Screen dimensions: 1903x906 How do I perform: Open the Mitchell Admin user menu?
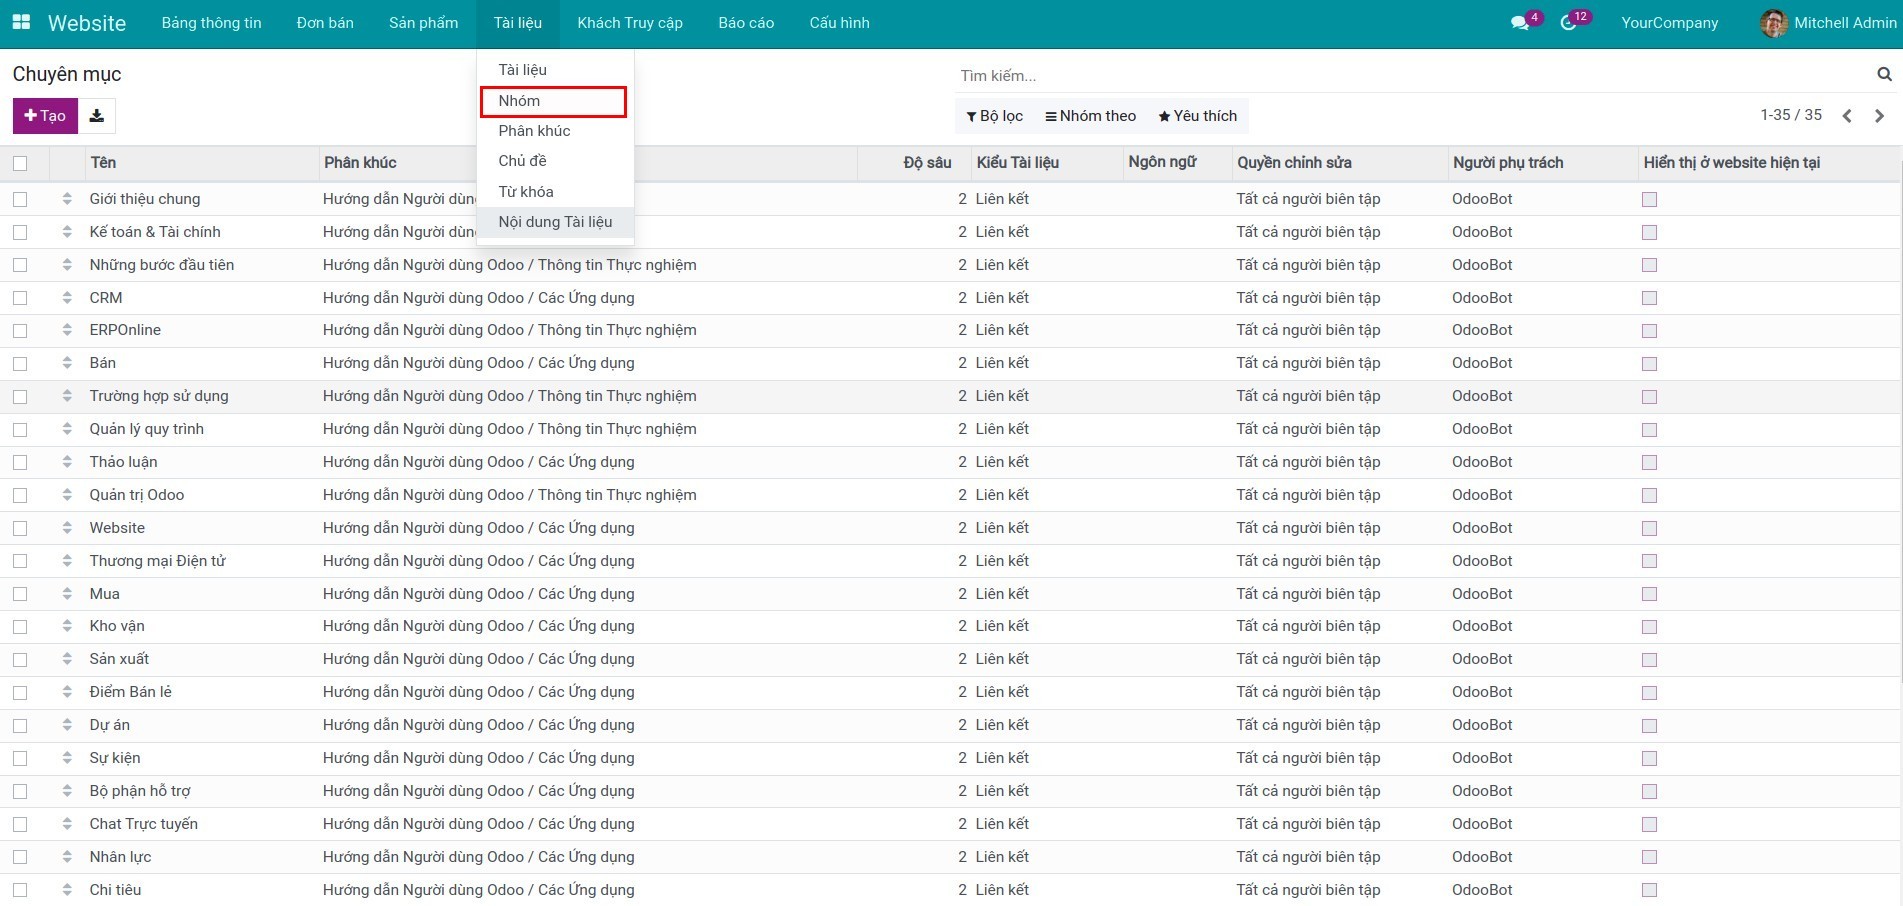coord(1828,23)
